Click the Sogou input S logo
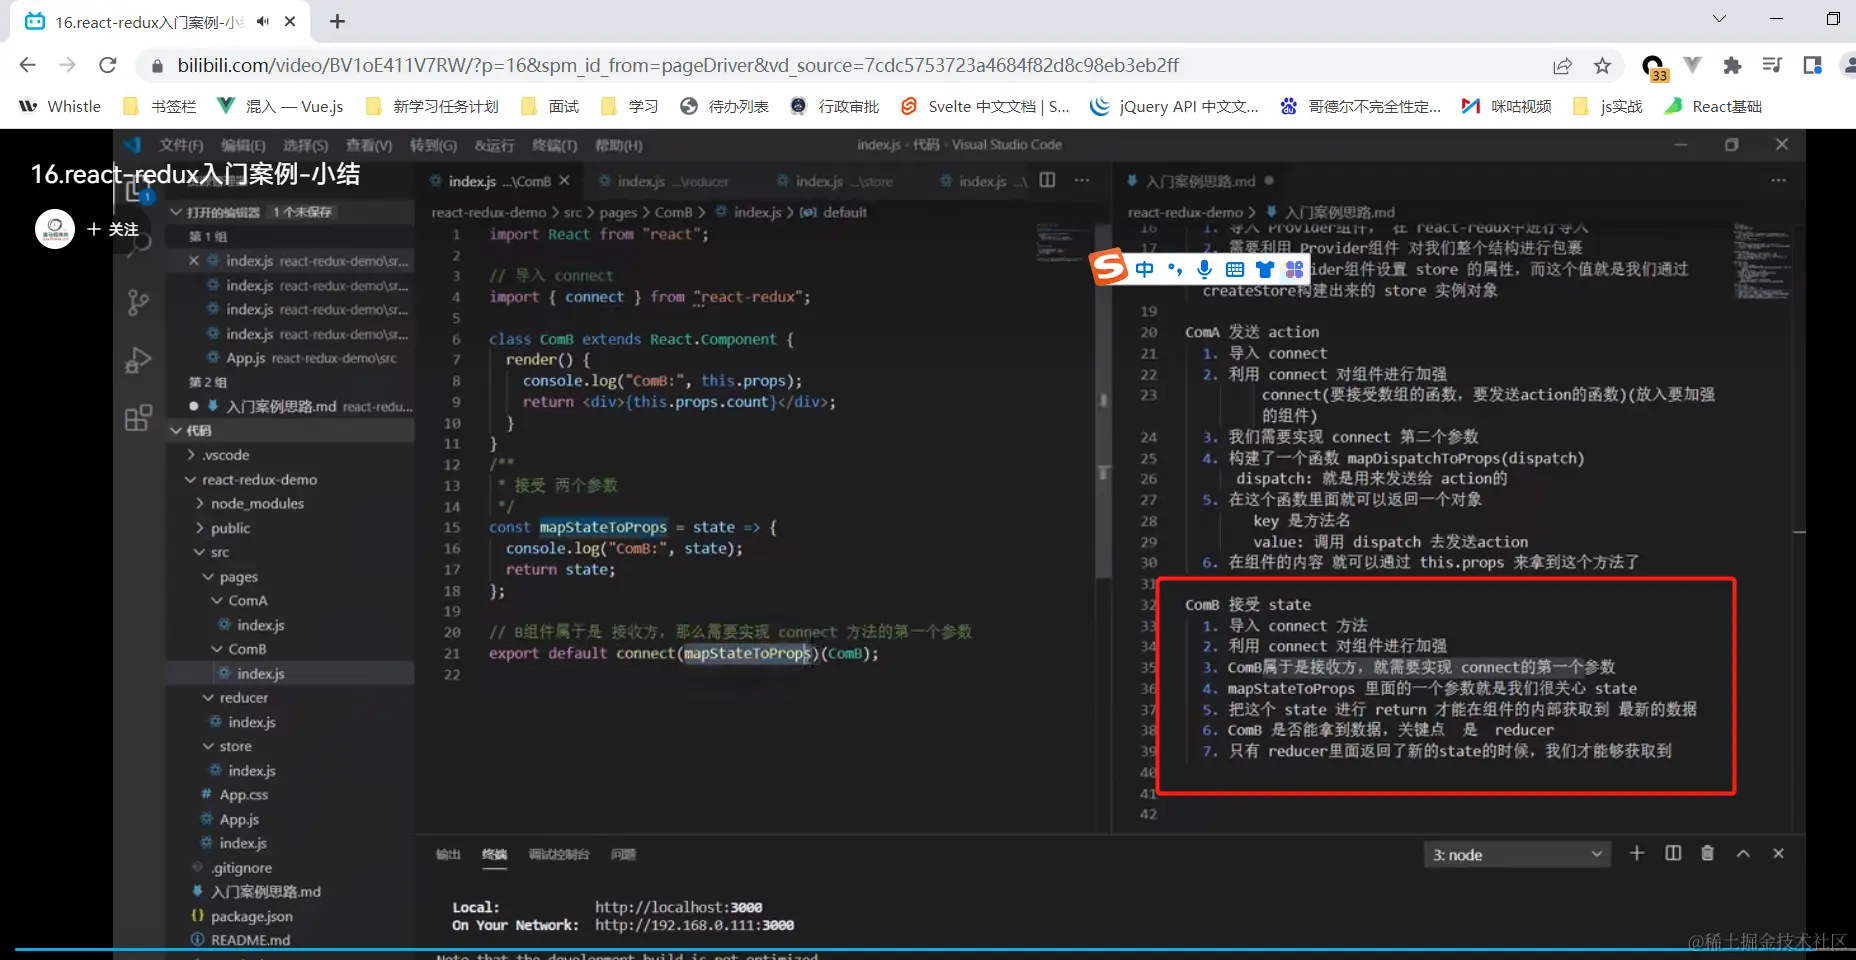Viewport: 1856px width, 960px height. click(1109, 268)
